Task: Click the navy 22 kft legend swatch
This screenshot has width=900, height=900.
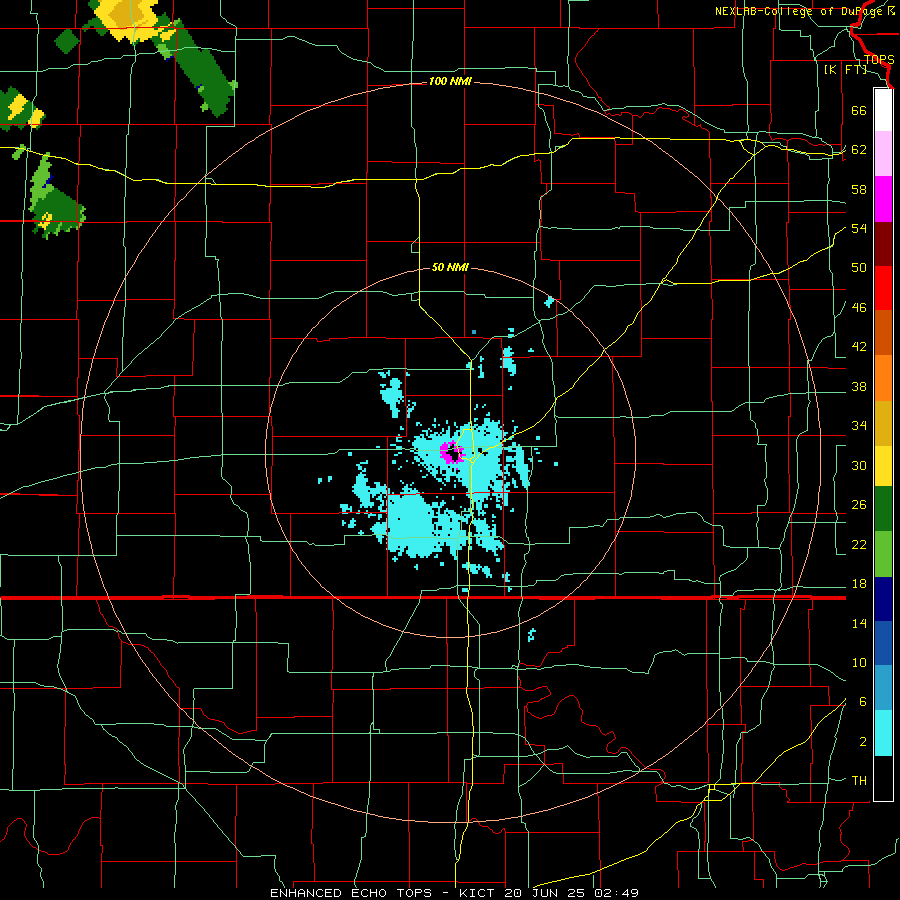Action: [883, 599]
